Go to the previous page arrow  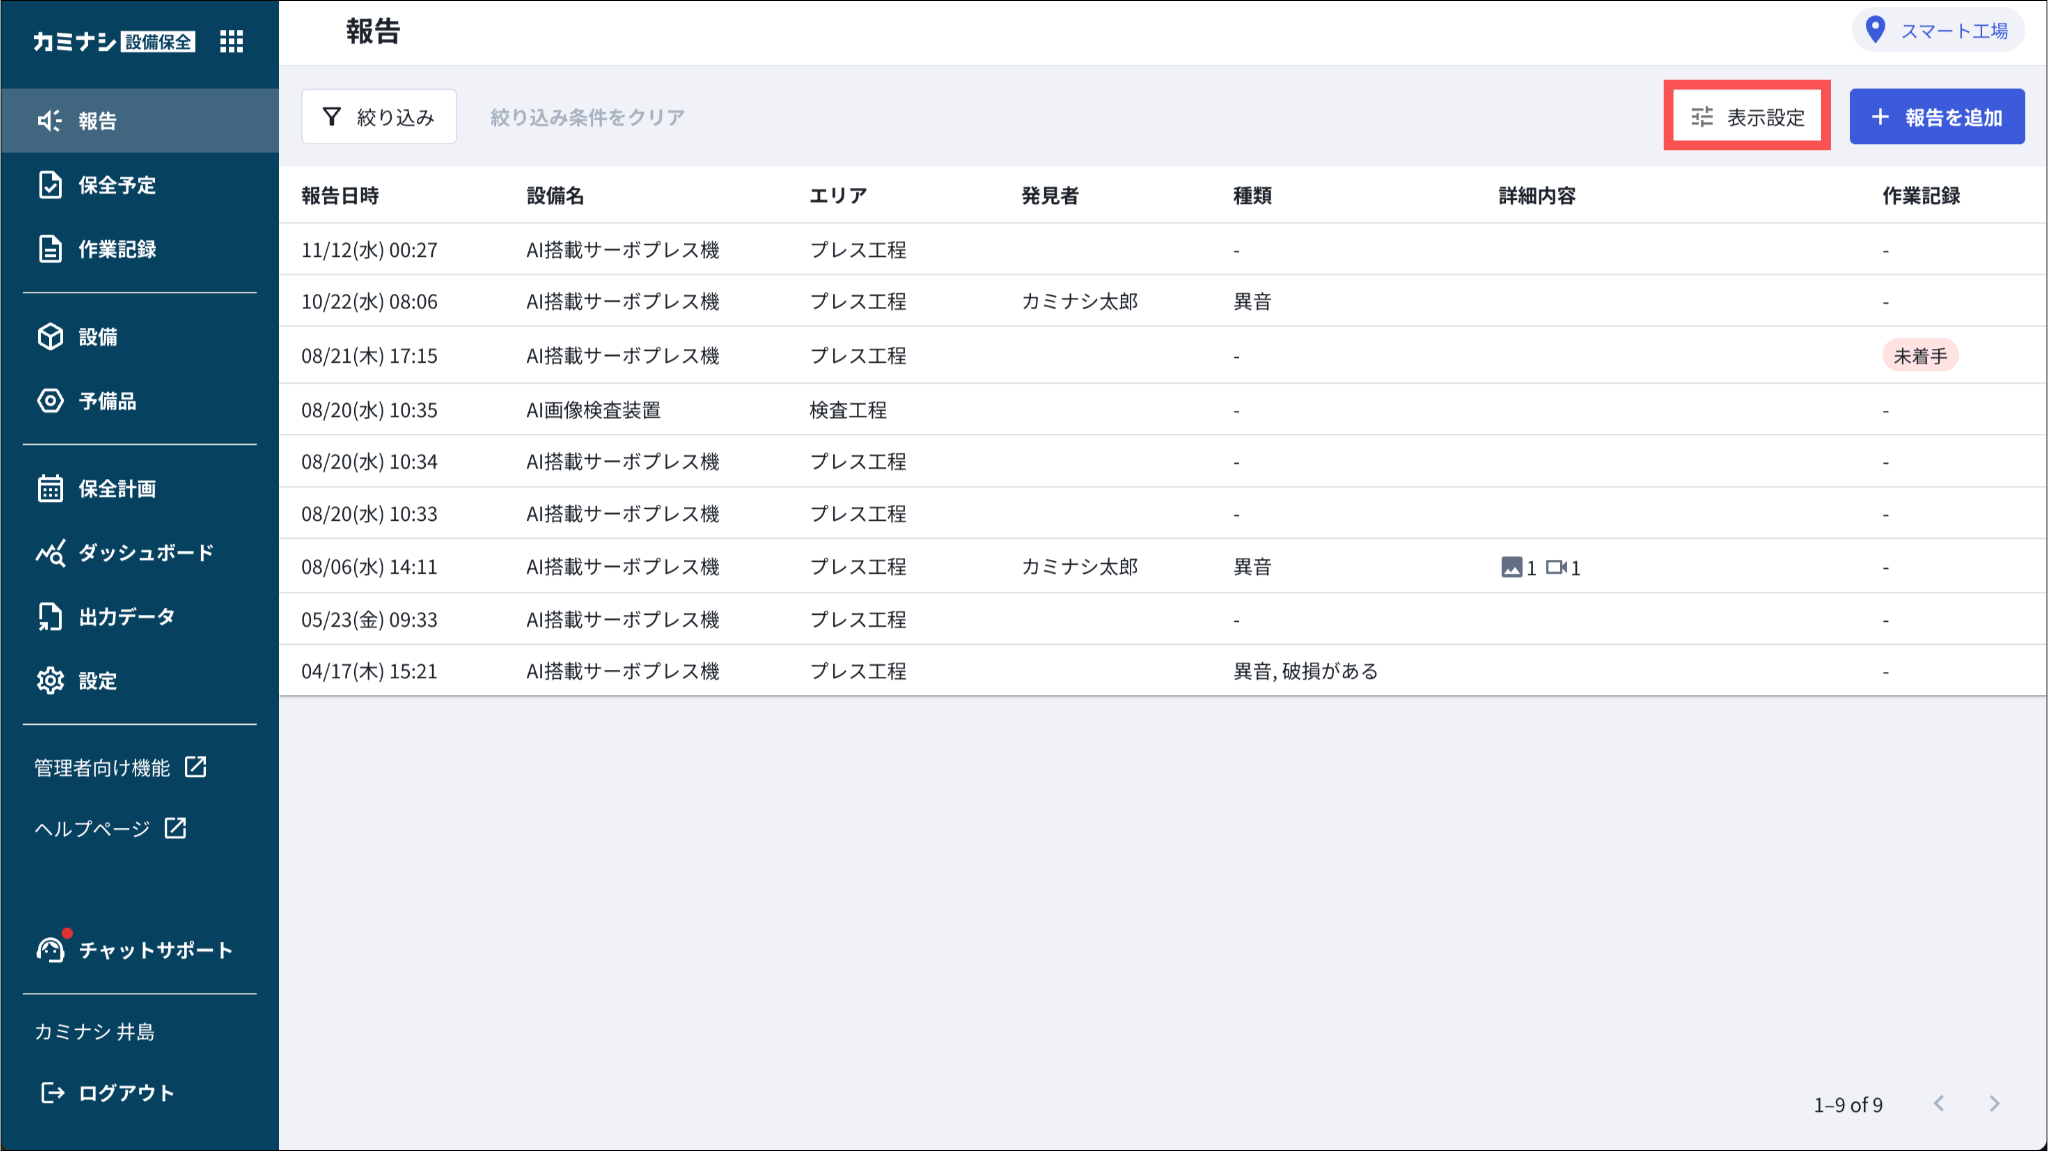click(1939, 1103)
